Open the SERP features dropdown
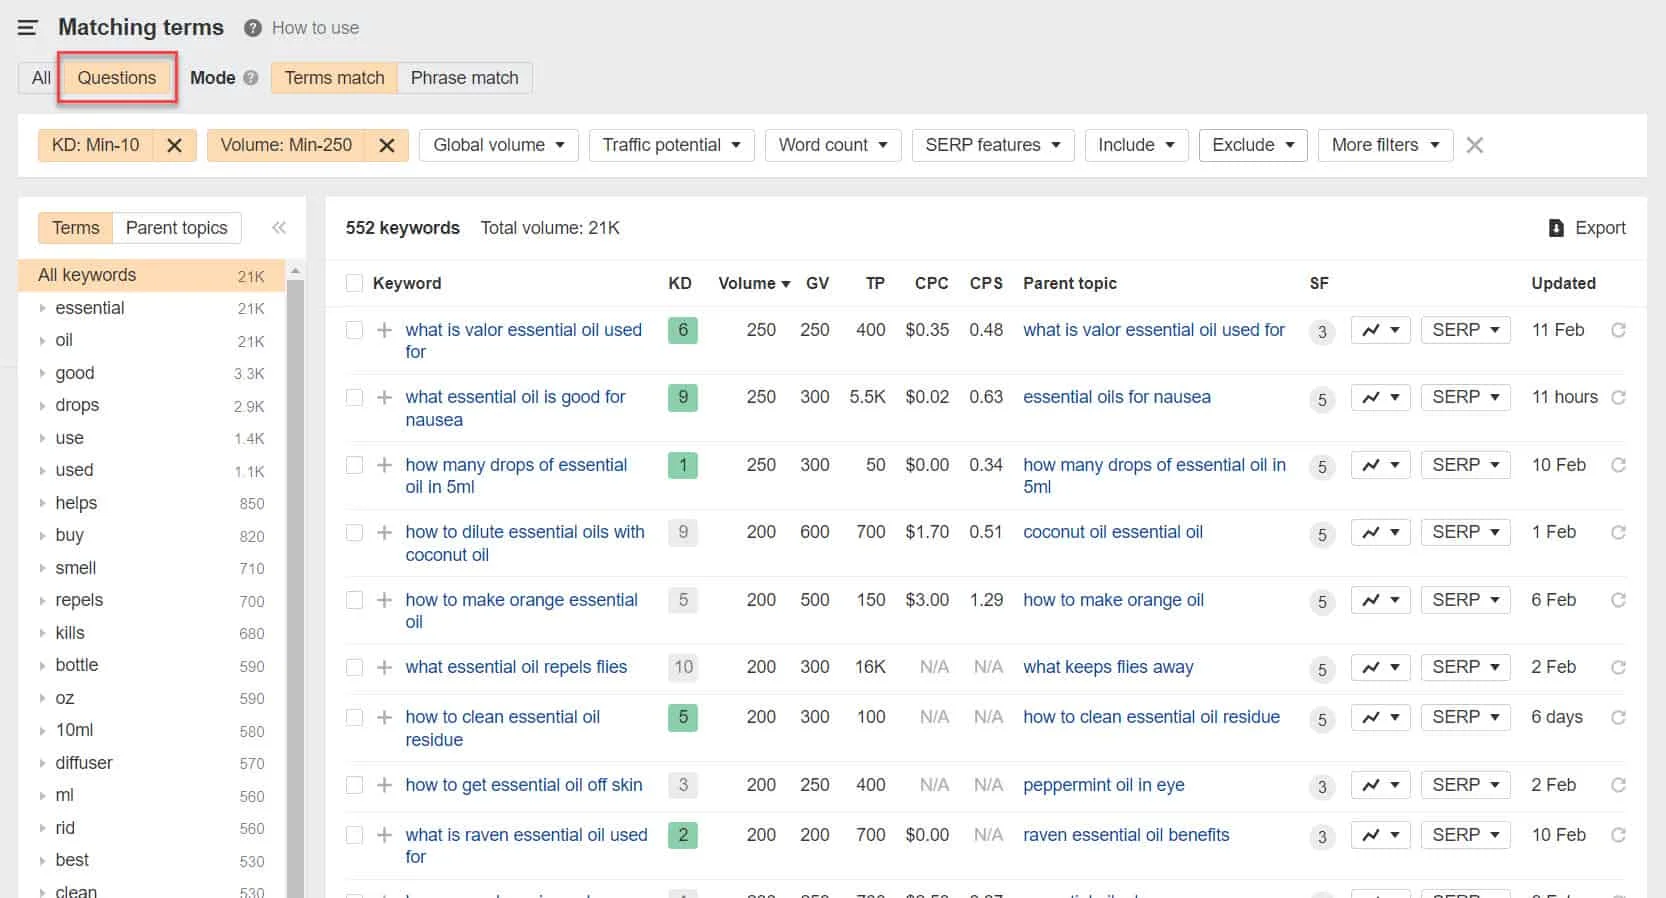The height and width of the screenshot is (898, 1666). click(992, 145)
